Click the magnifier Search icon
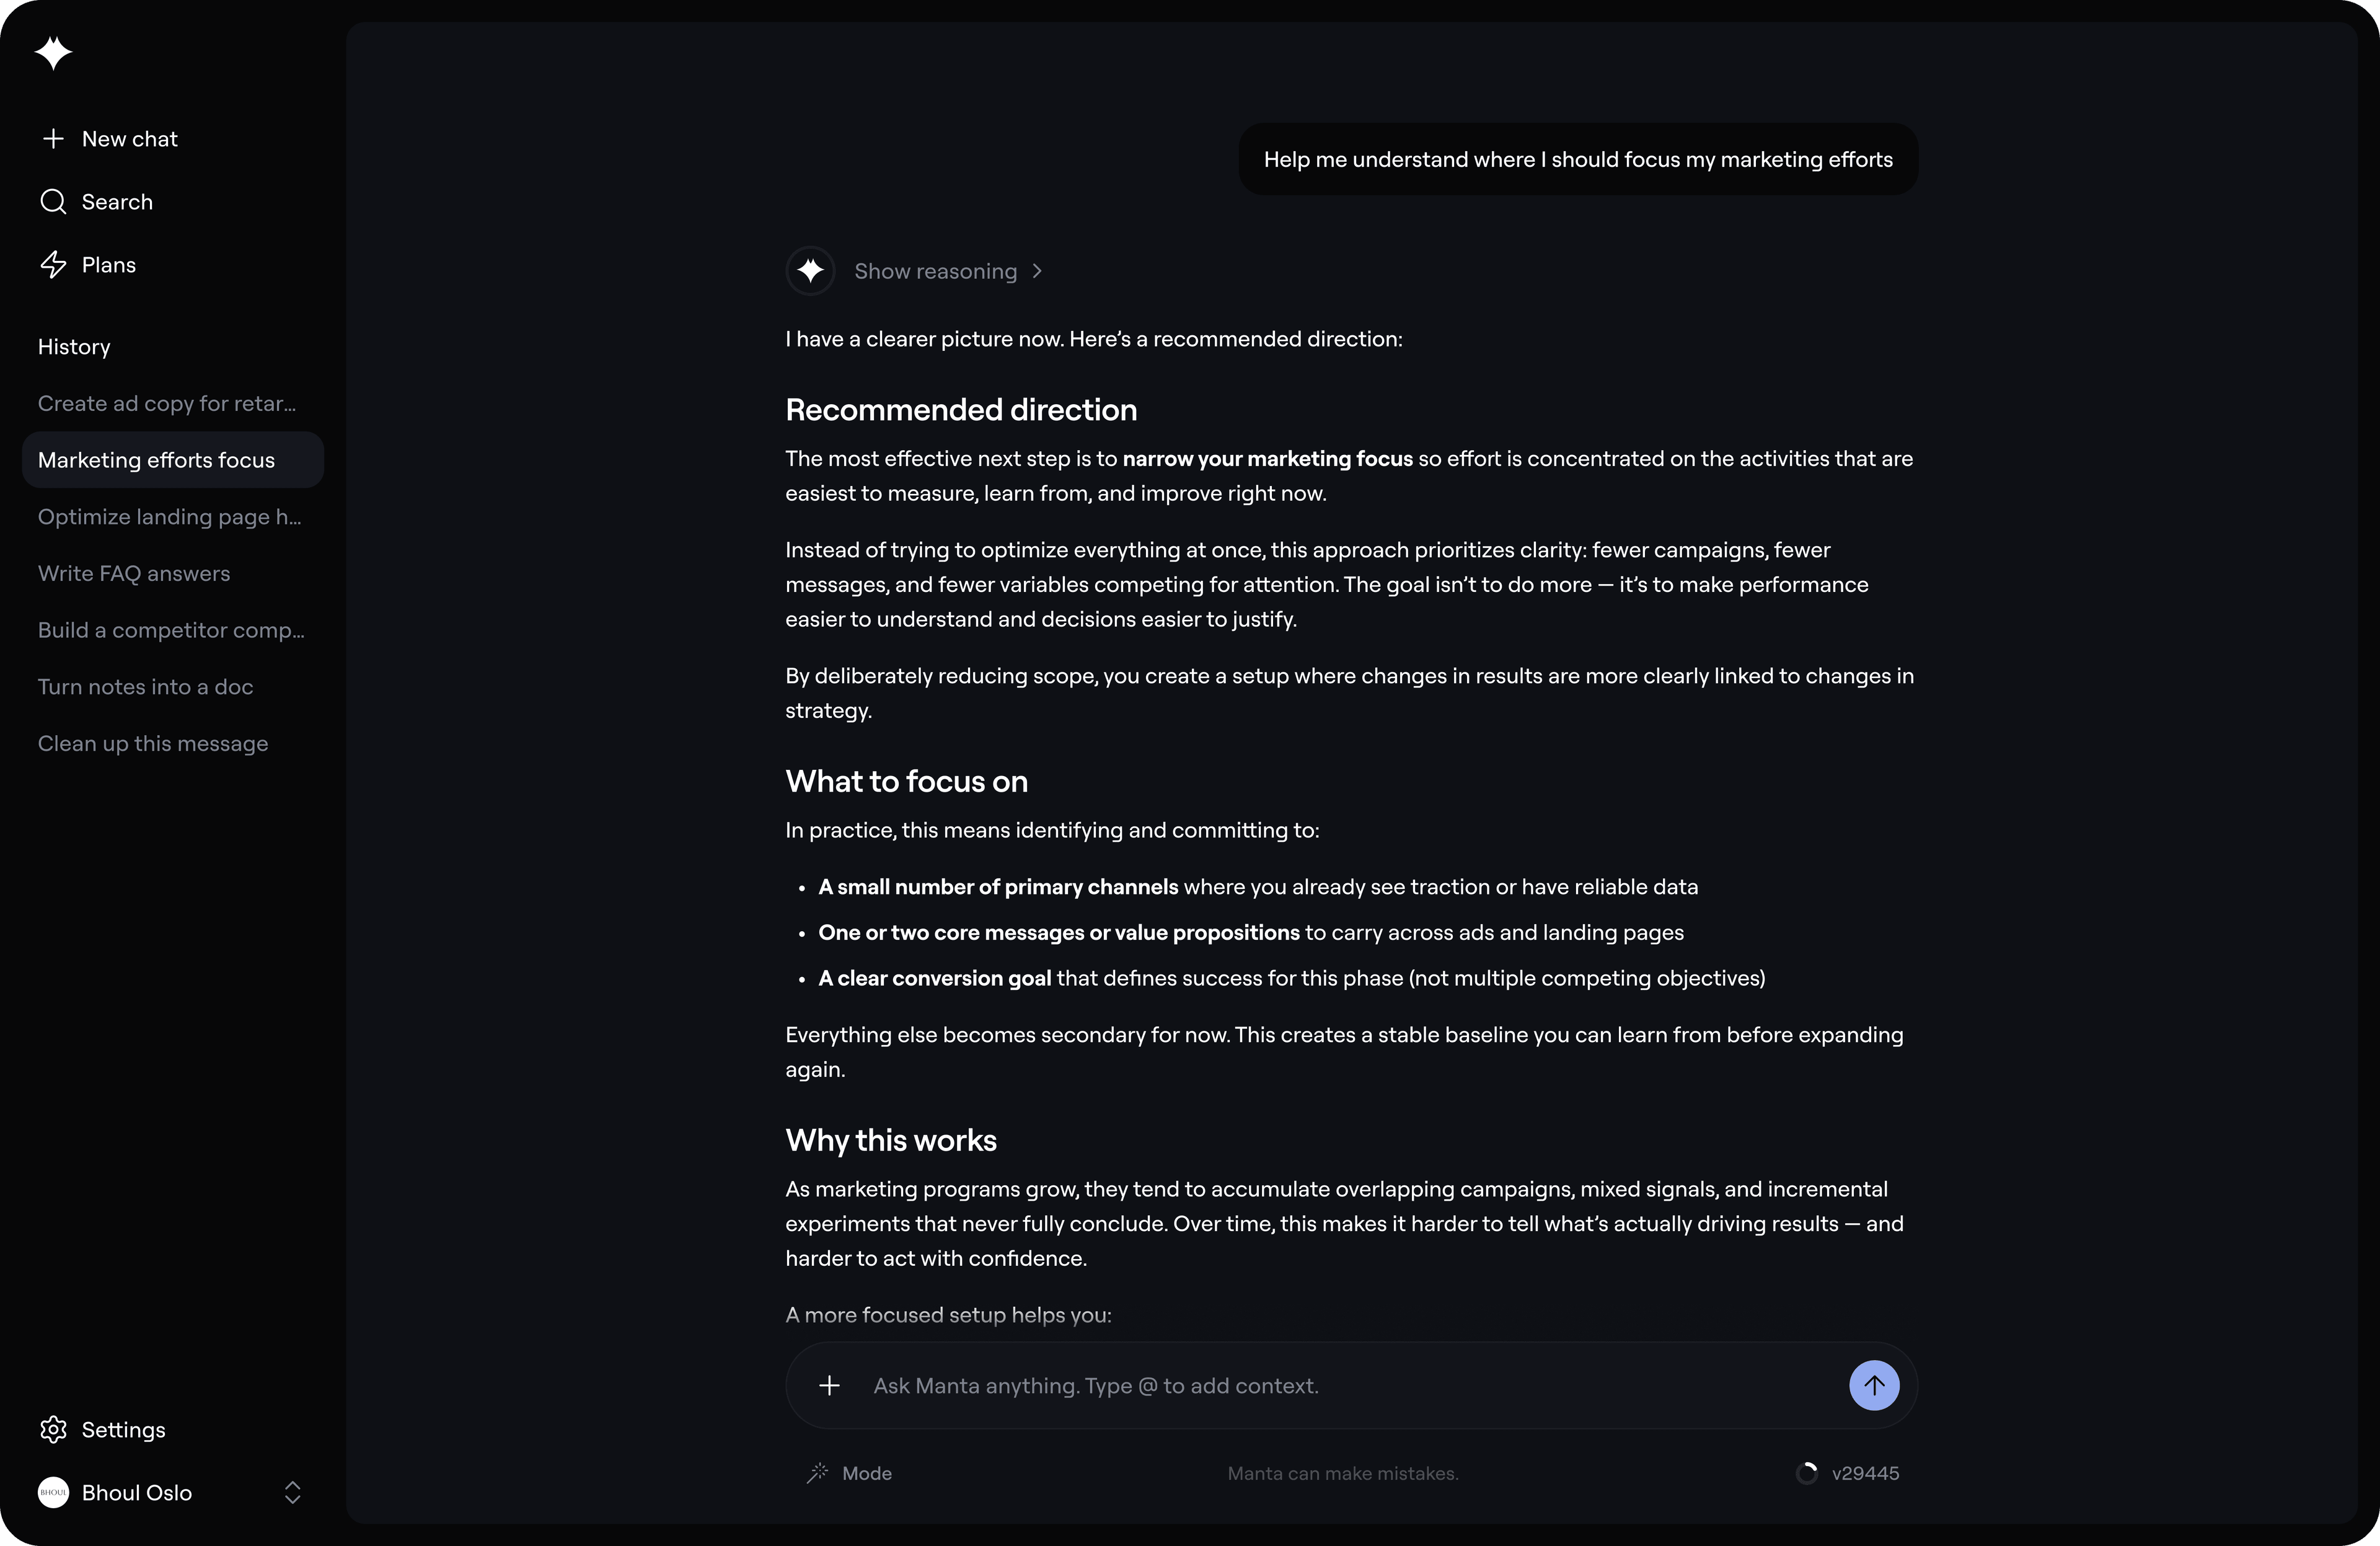The width and height of the screenshot is (2380, 1546). (x=53, y=202)
